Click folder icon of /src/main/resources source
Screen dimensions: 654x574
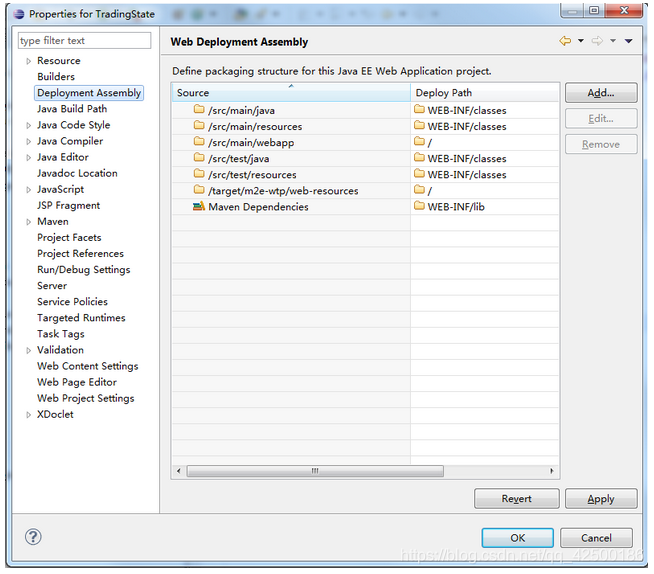click(x=199, y=126)
